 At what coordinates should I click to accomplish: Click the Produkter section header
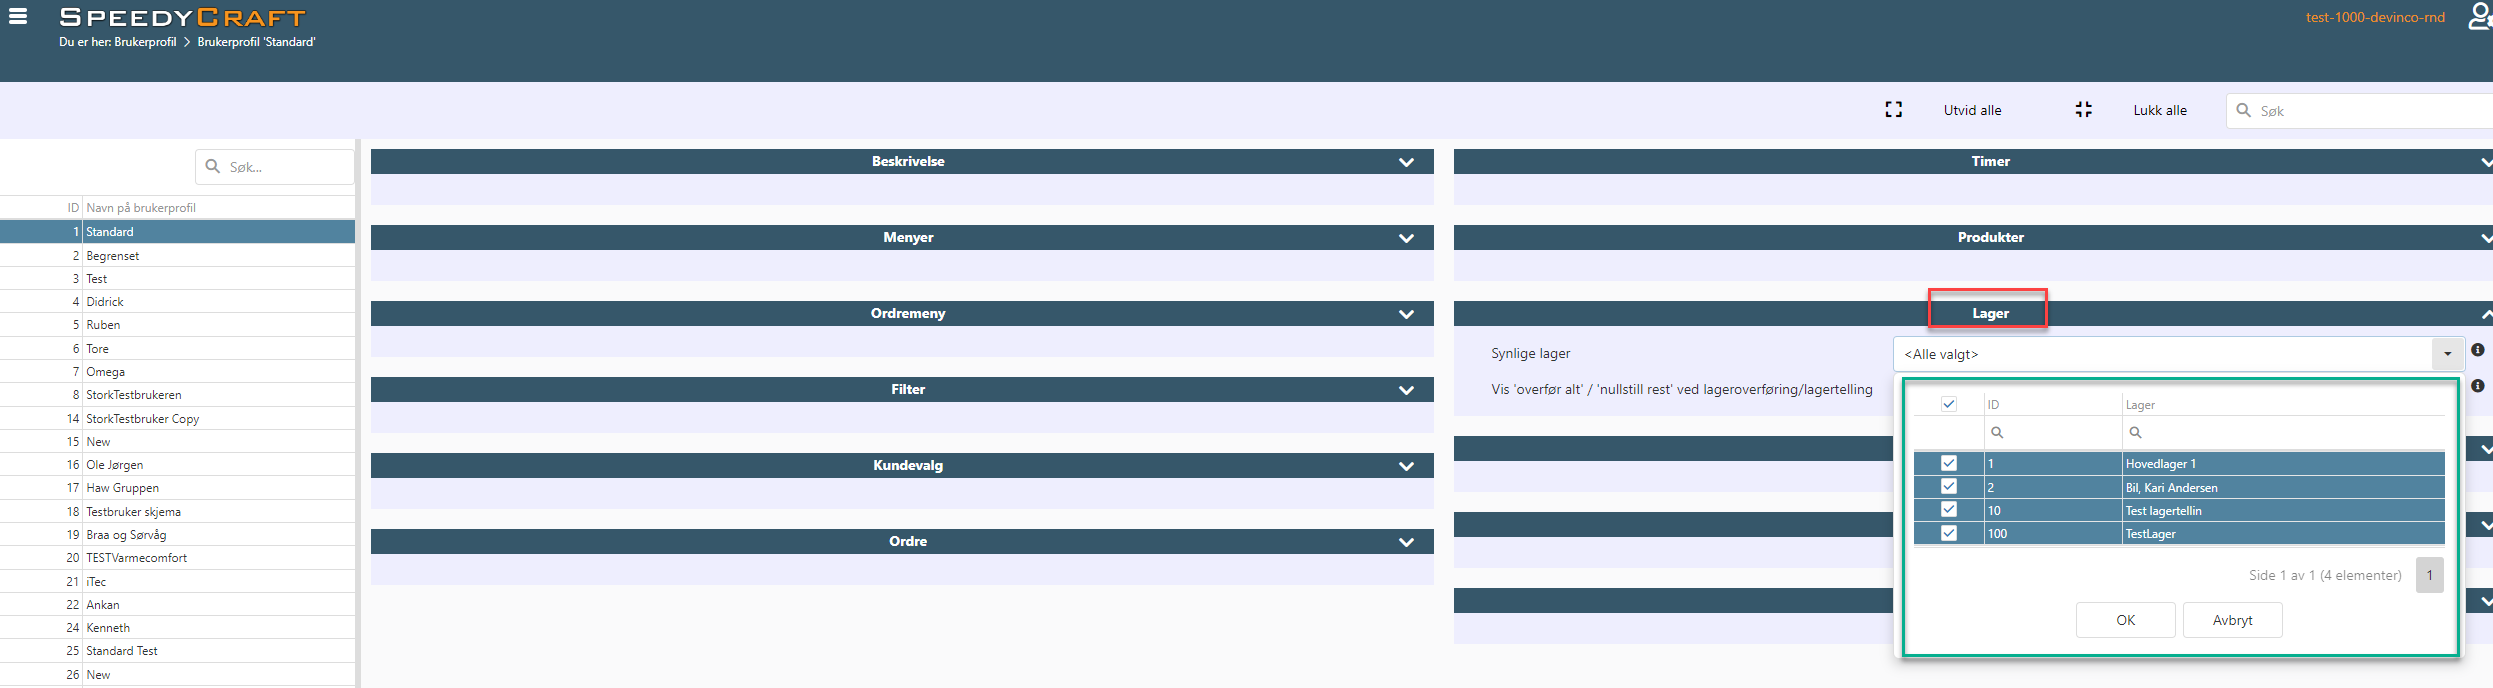point(1972,238)
